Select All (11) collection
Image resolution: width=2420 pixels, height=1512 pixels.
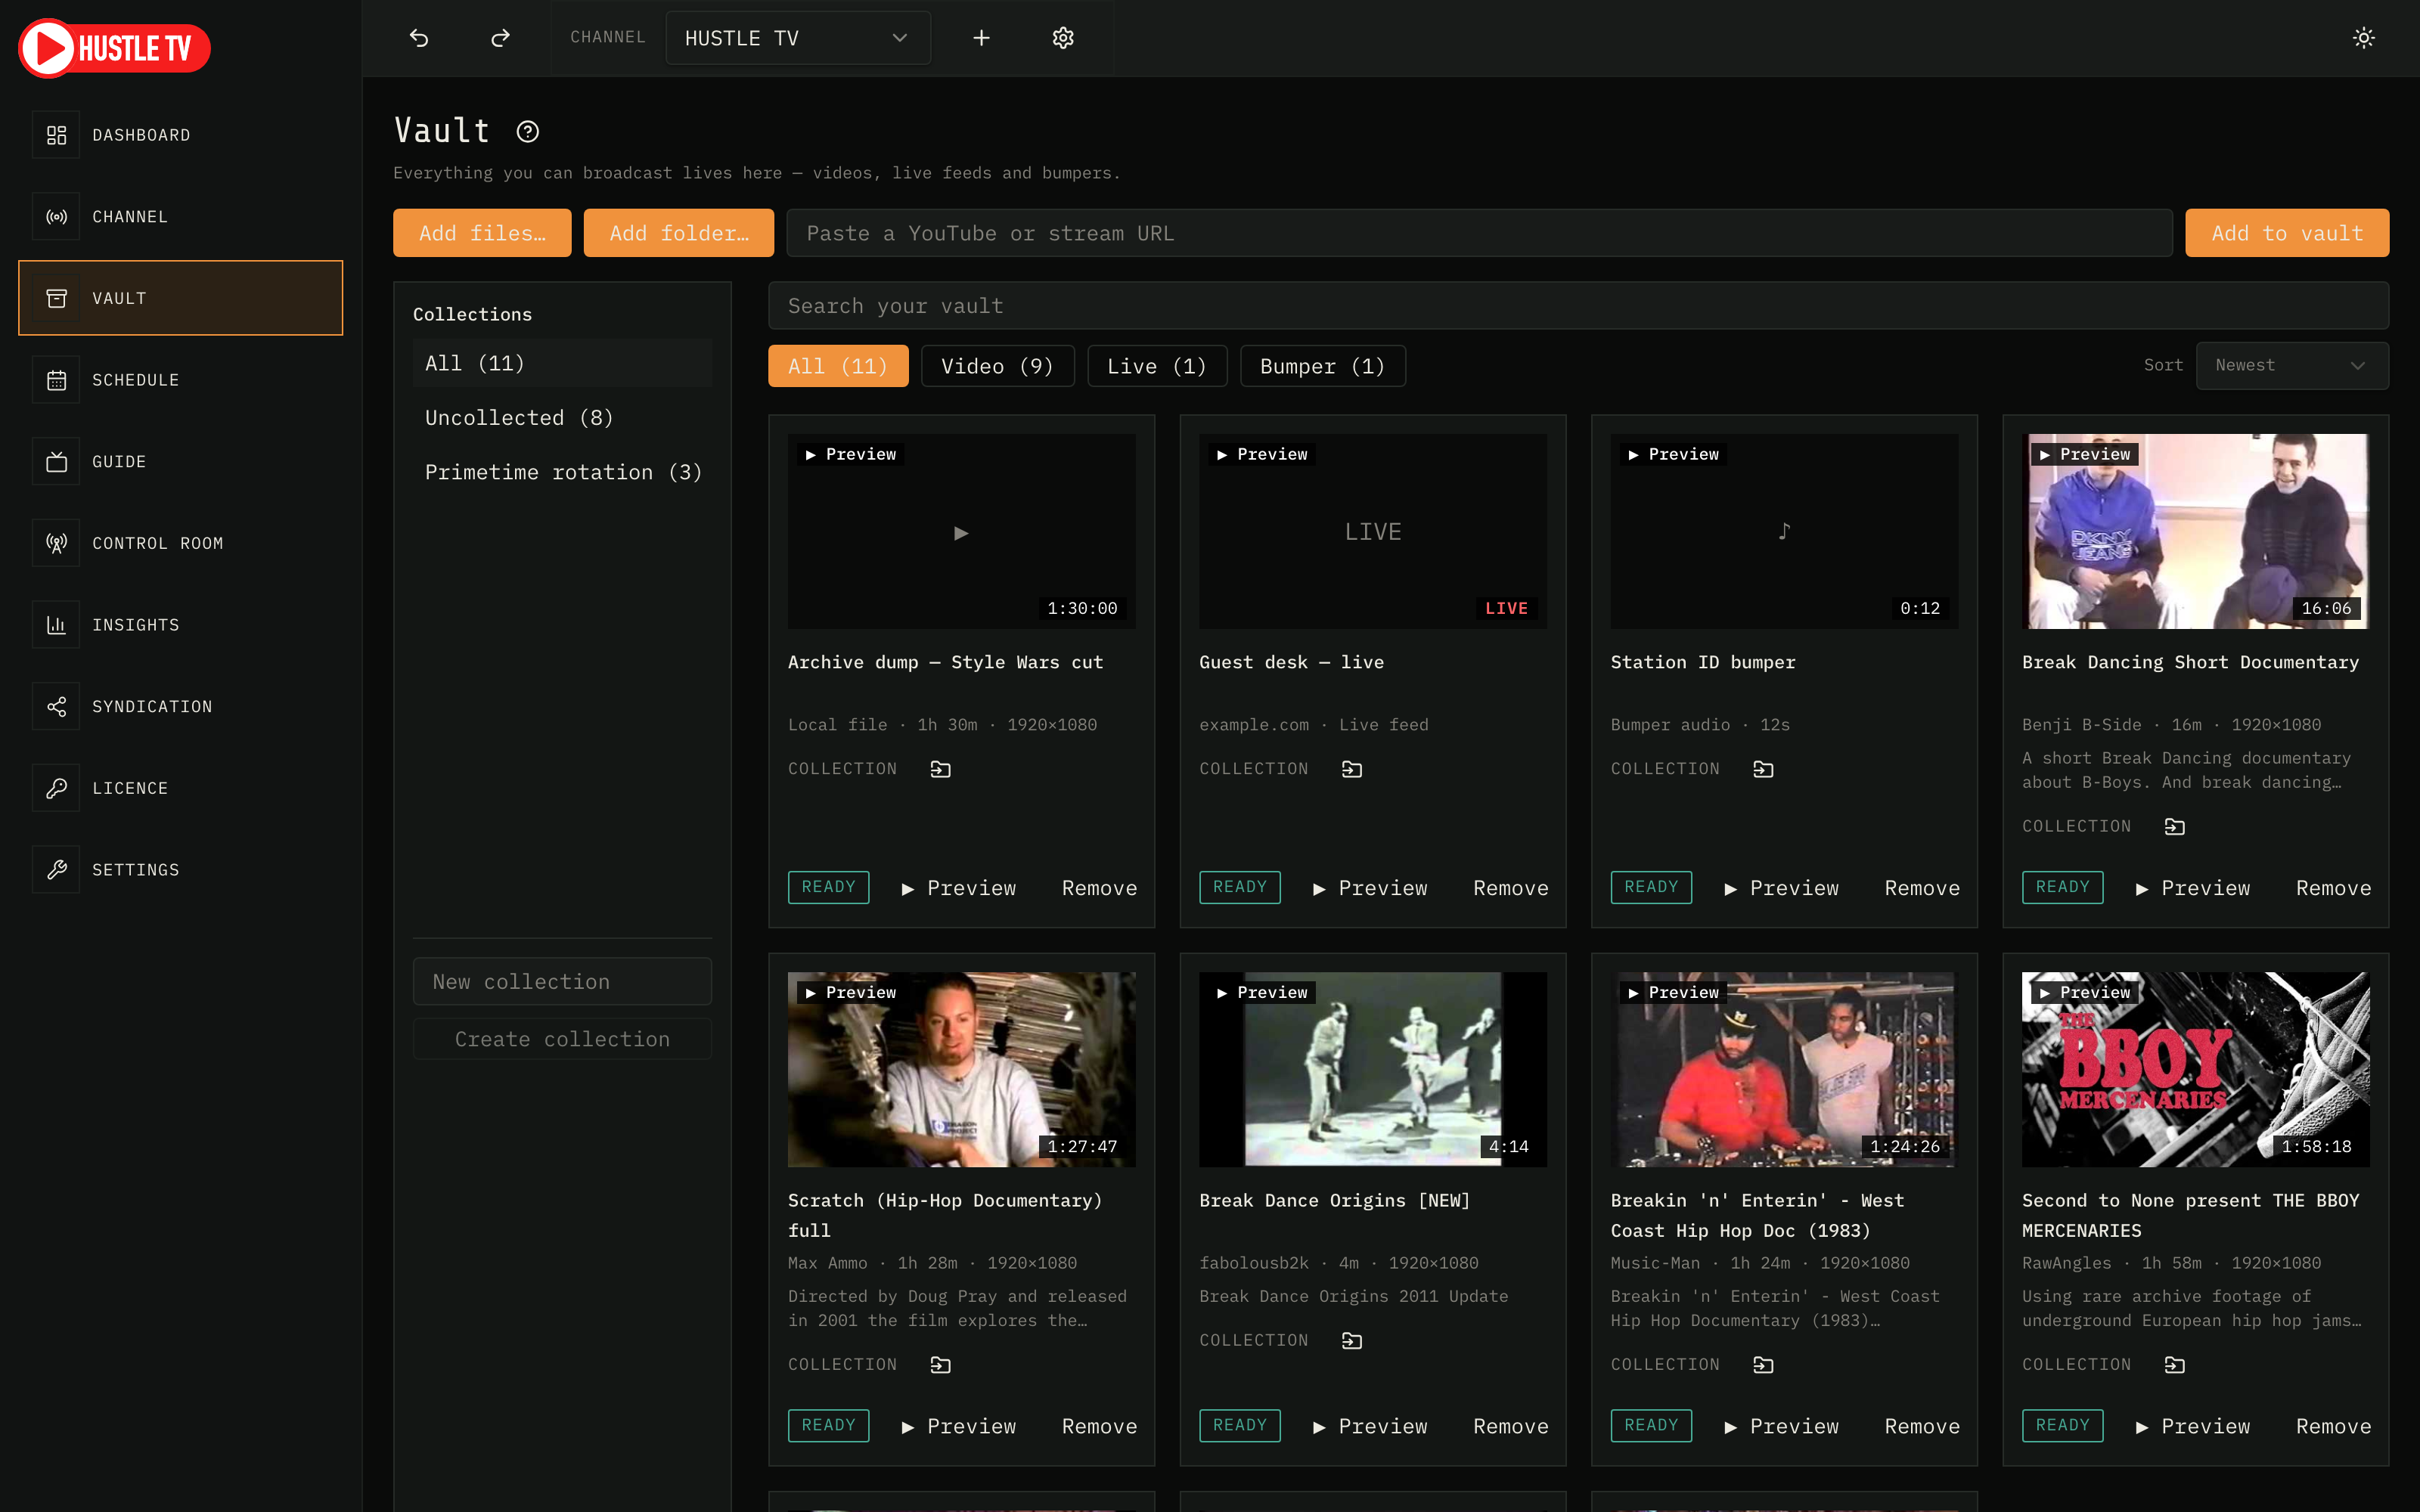click(562, 363)
